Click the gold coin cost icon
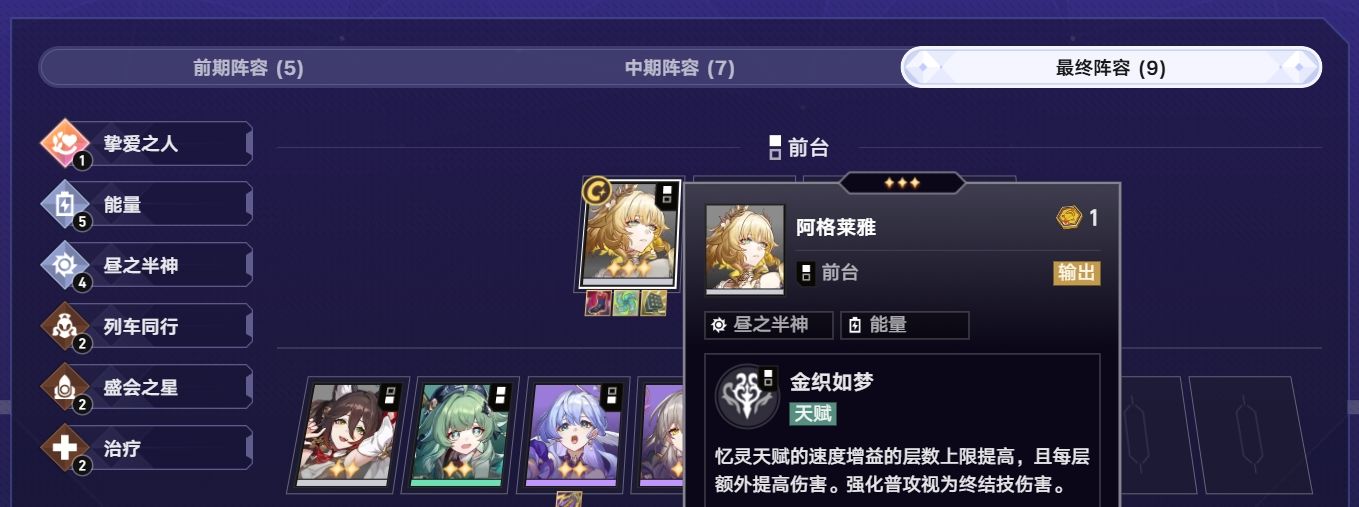The image size is (1359, 507). (1069, 218)
